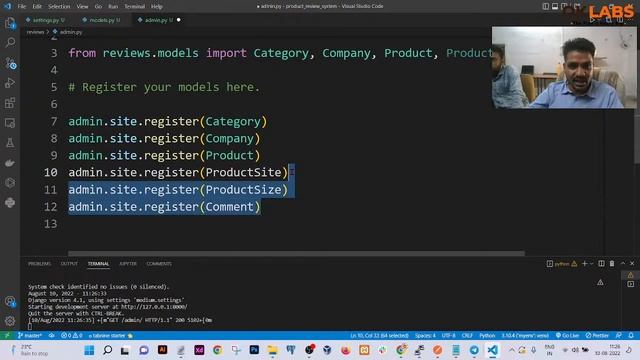
Task: Switch to the Jupyter panel tab
Action: coord(128,264)
